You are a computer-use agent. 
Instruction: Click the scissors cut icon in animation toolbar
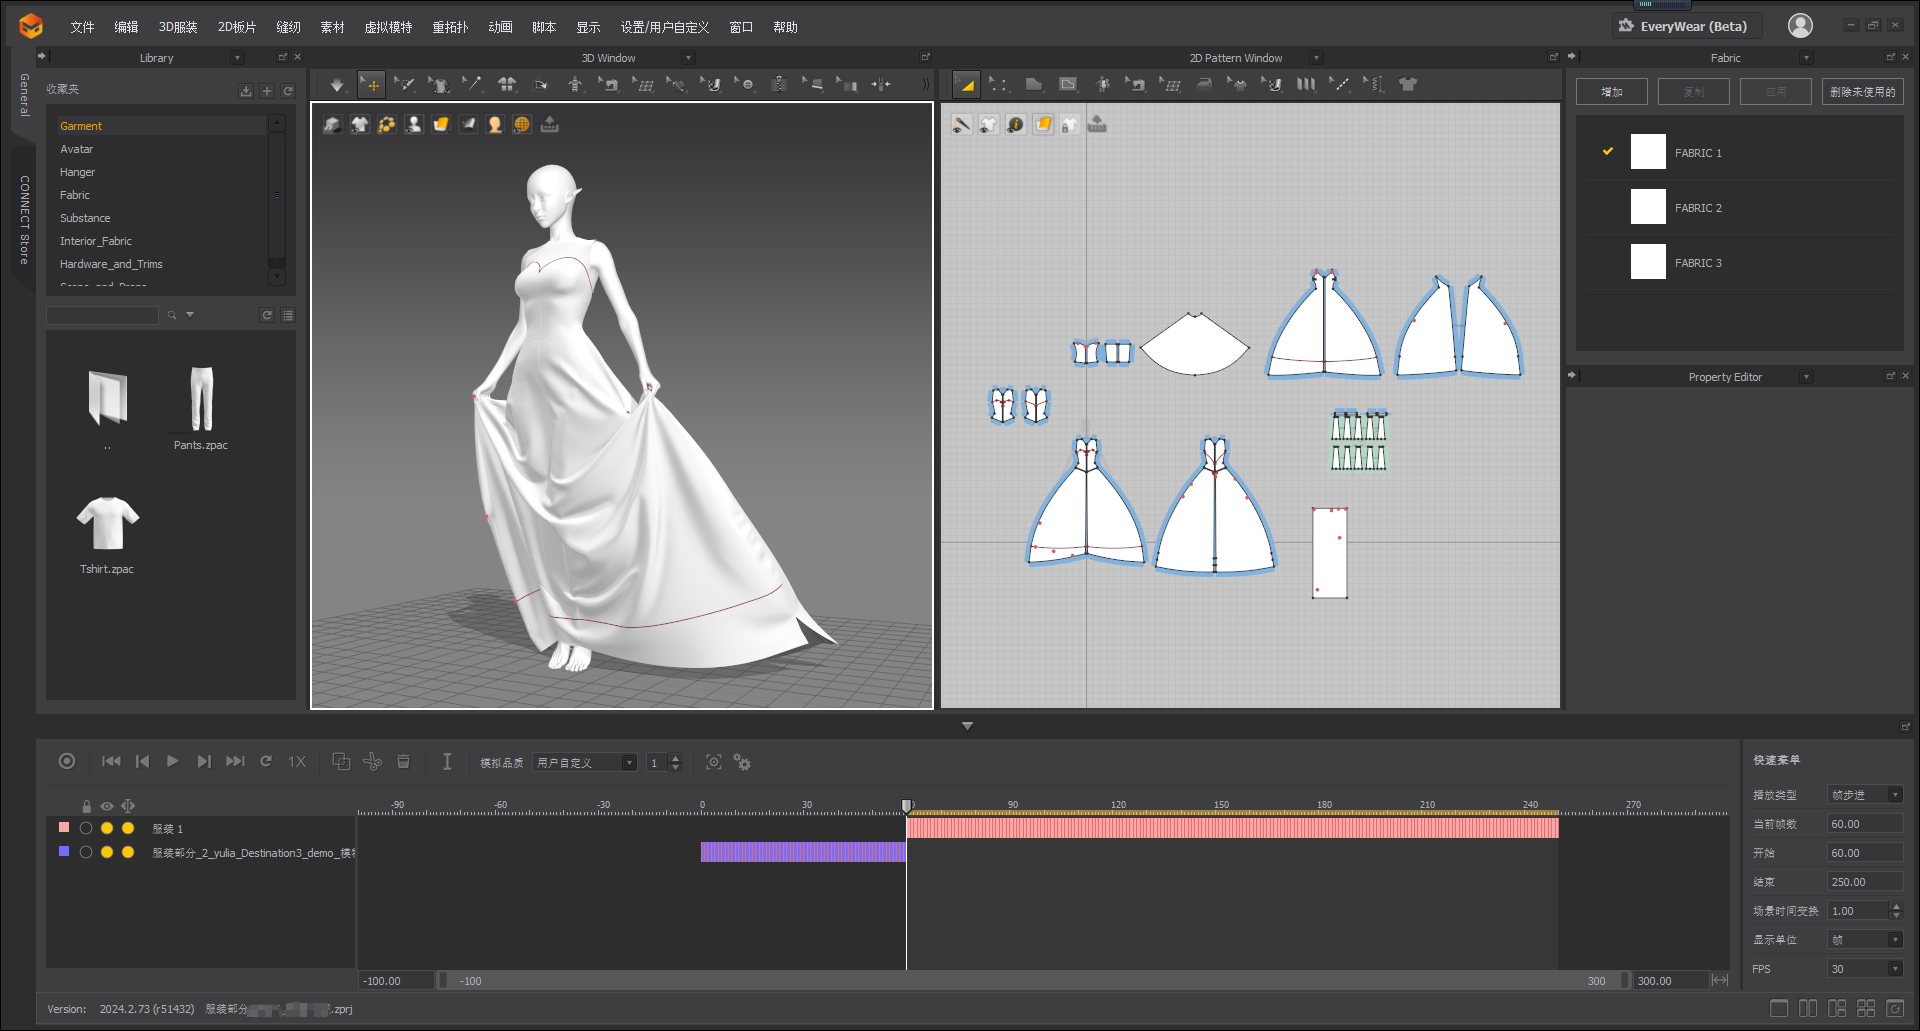372,762
